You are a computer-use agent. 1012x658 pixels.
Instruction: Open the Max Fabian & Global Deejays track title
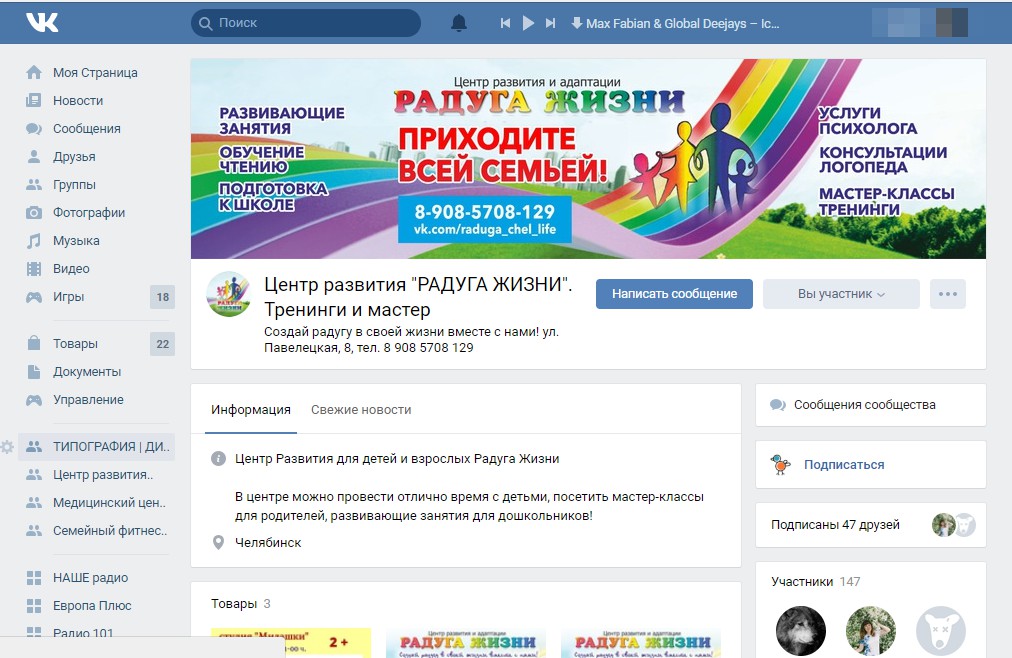tap(683, 24)
